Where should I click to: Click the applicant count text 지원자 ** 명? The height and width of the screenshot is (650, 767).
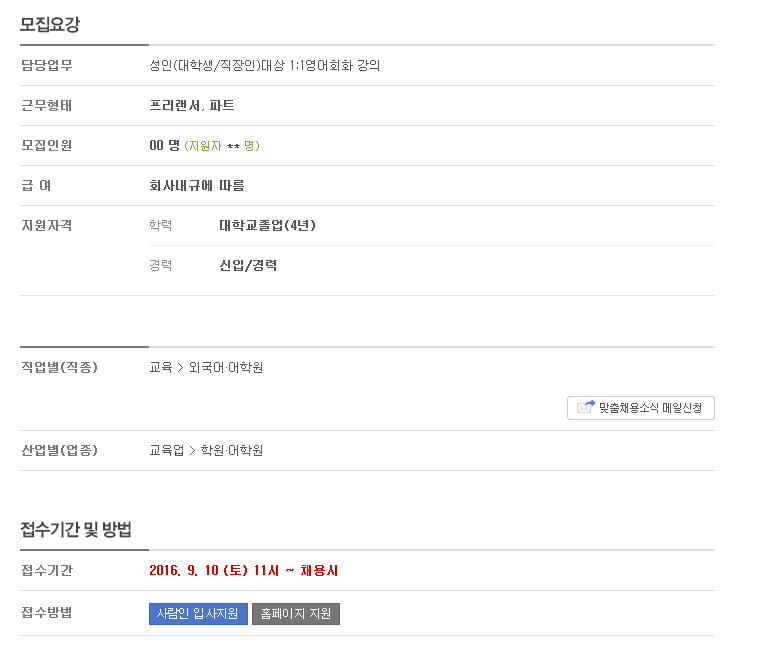[x=222, y=146]
